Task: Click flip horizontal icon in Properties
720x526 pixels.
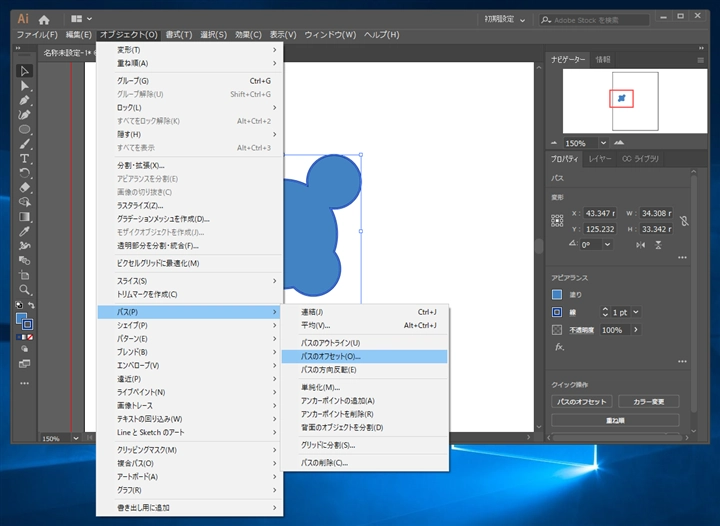Action: click(x=641, y=245)
